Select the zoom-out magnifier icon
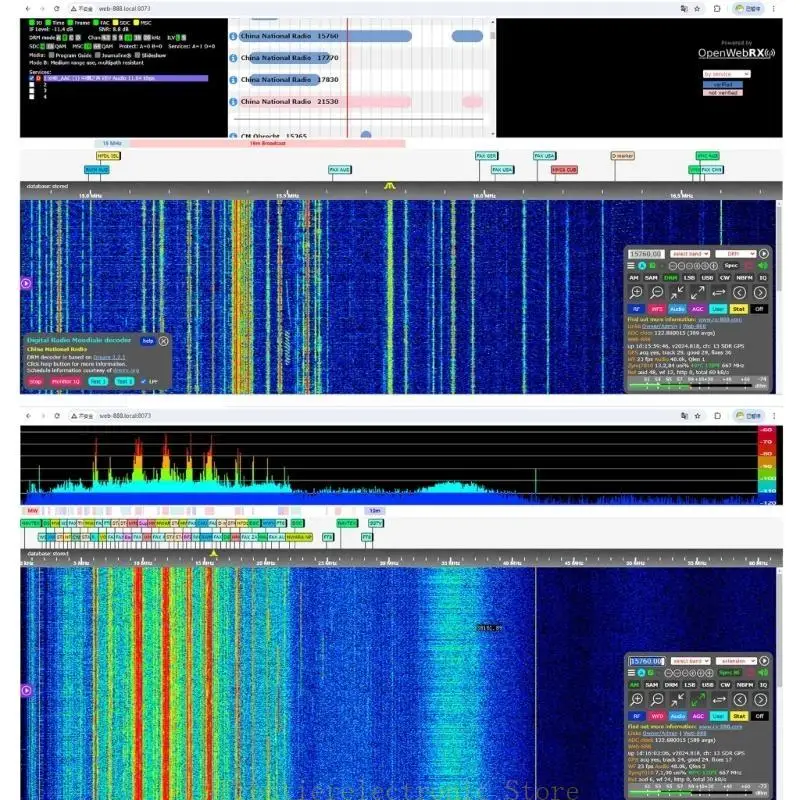 pyautogui.click(x=655, y=292)
